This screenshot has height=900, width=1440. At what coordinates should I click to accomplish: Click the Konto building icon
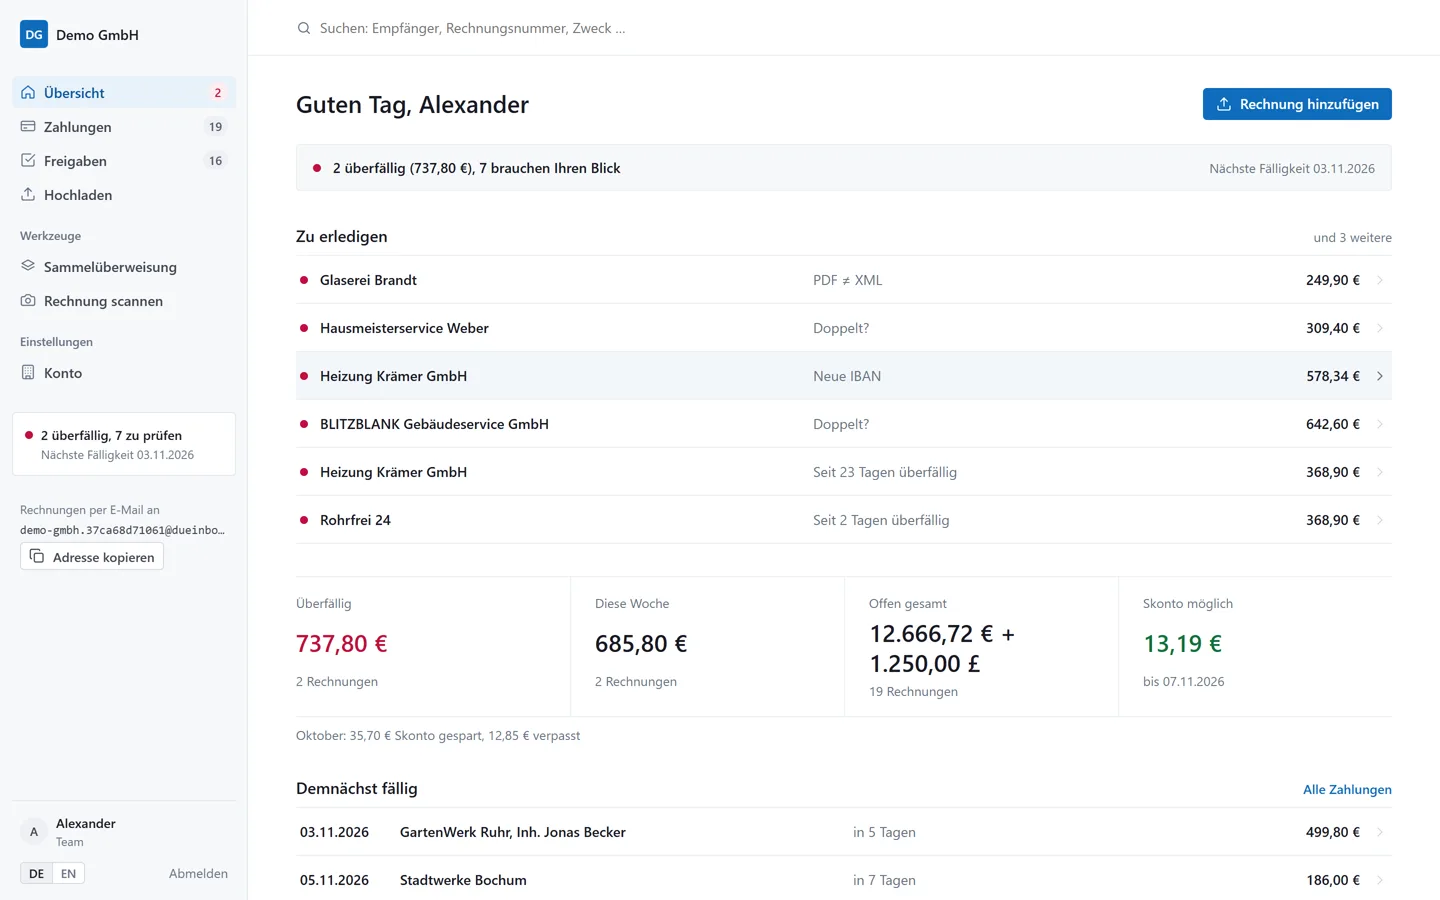point(28,372)
